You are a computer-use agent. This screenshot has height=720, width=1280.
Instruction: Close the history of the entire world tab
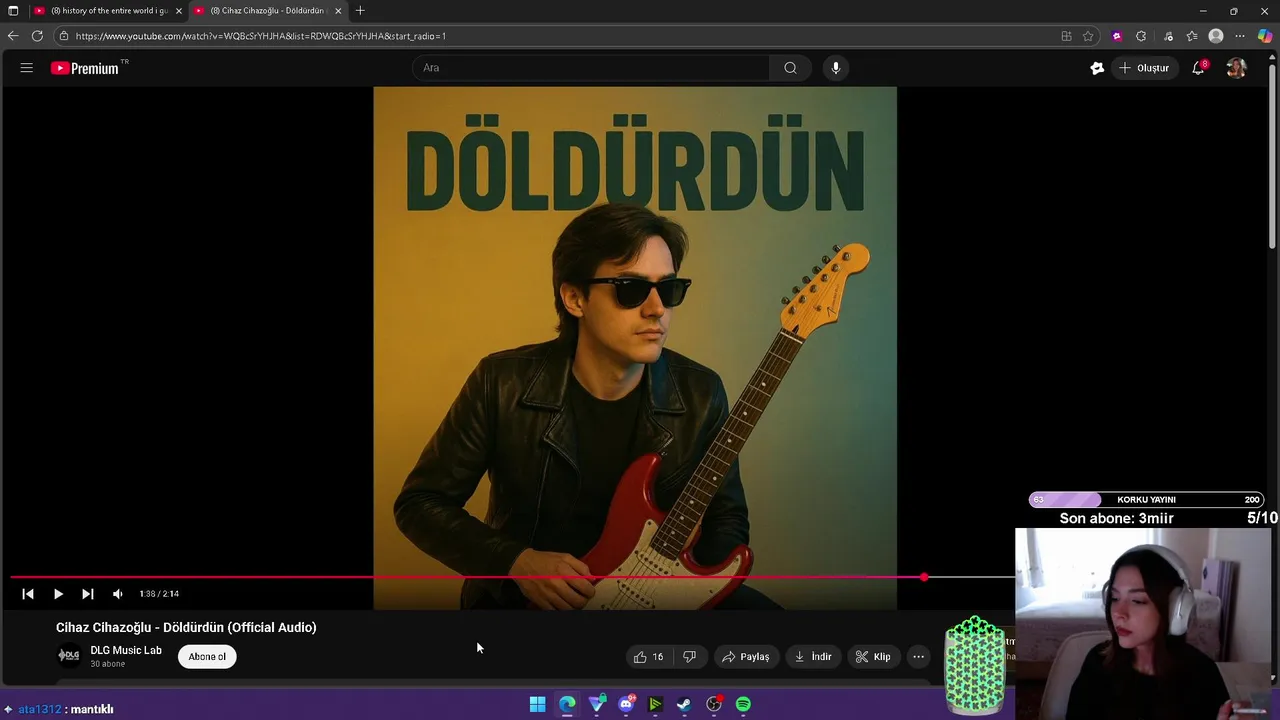tap(179, 11)
